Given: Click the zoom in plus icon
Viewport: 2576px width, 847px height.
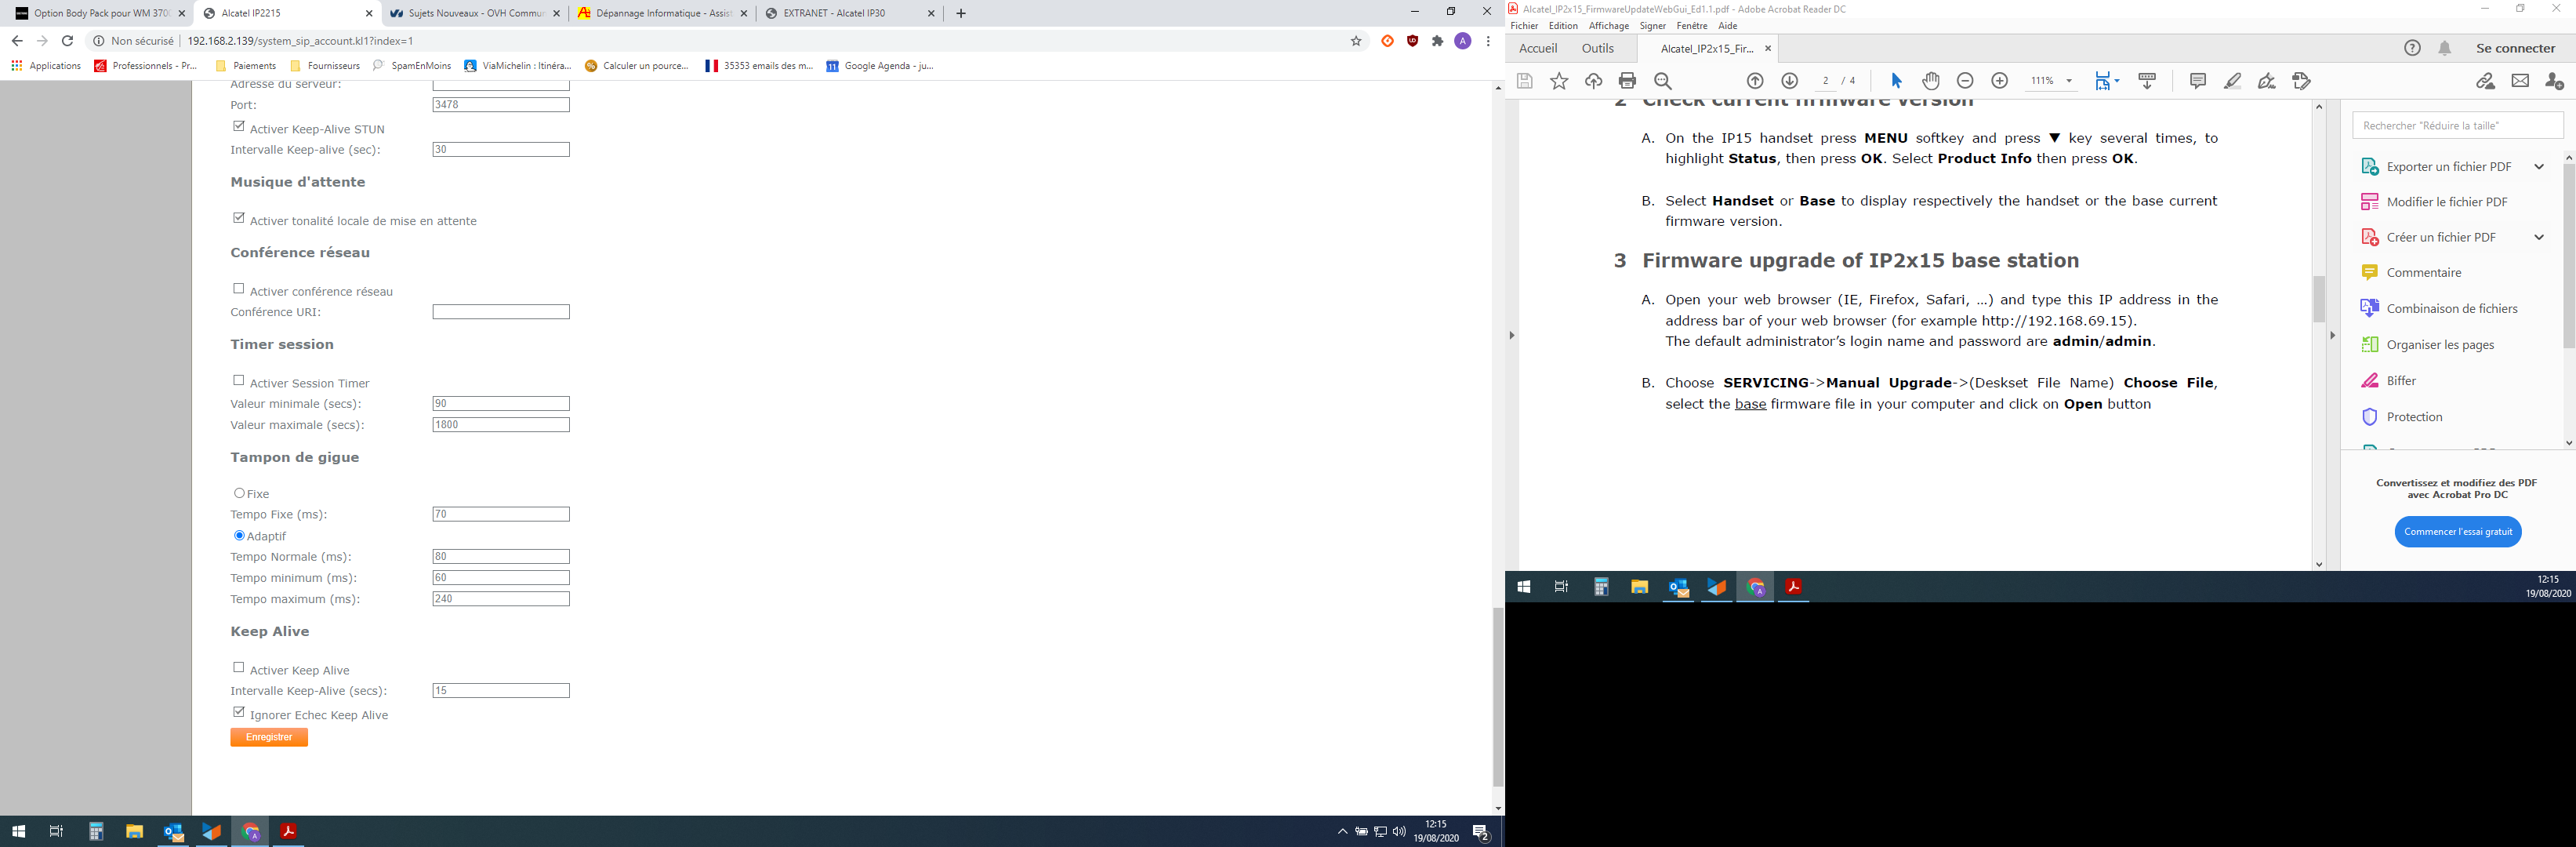Looking at the screenshot, I should [1999, 81].
